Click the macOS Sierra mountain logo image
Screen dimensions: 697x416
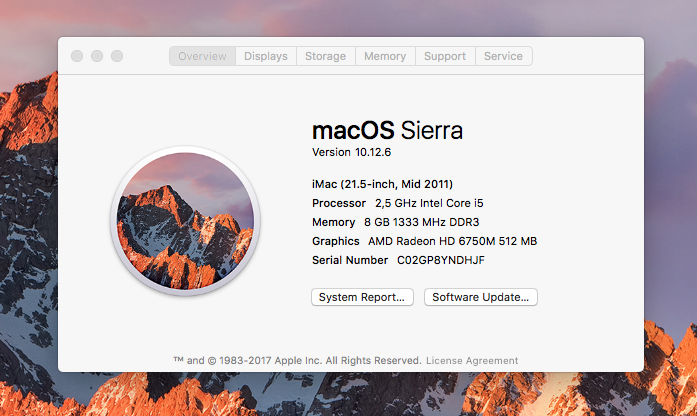185,220
